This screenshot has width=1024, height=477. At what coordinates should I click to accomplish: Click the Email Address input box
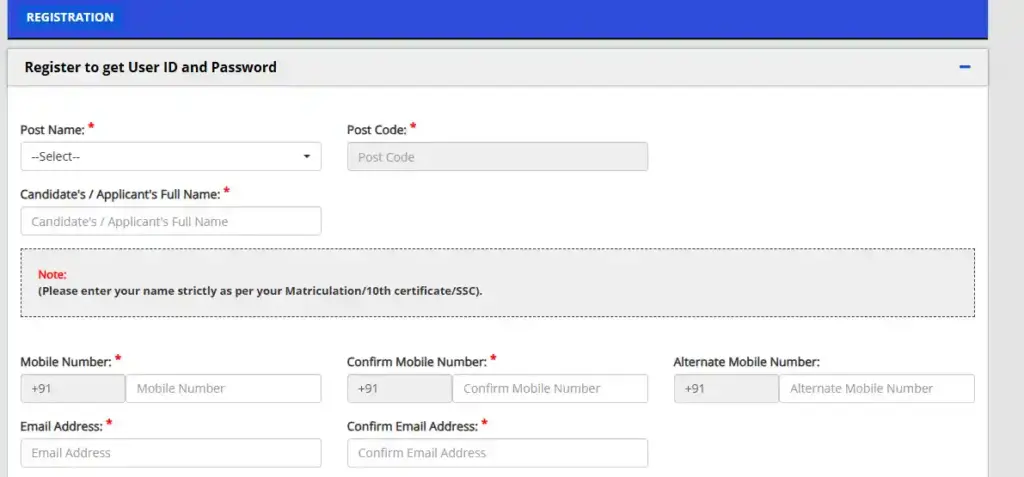[x=171, y=453]
